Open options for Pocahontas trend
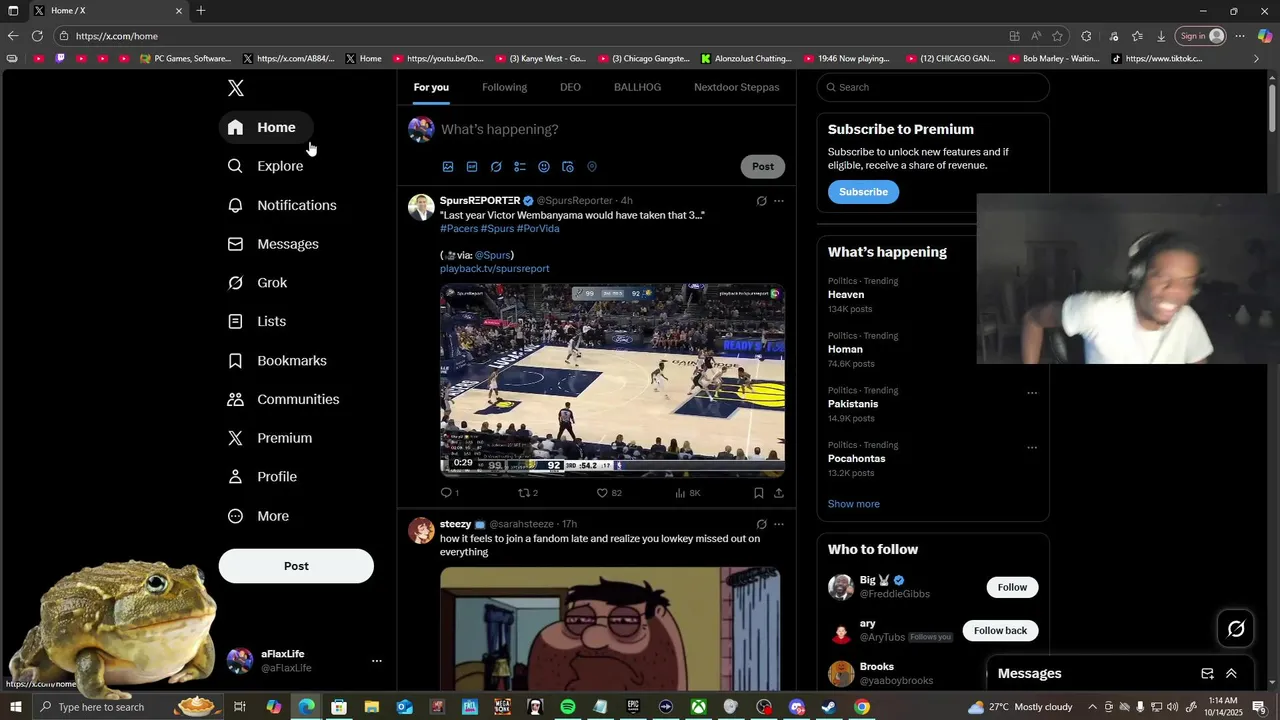This screenshot has width=1280, height=720. (x=1032, y=448)
